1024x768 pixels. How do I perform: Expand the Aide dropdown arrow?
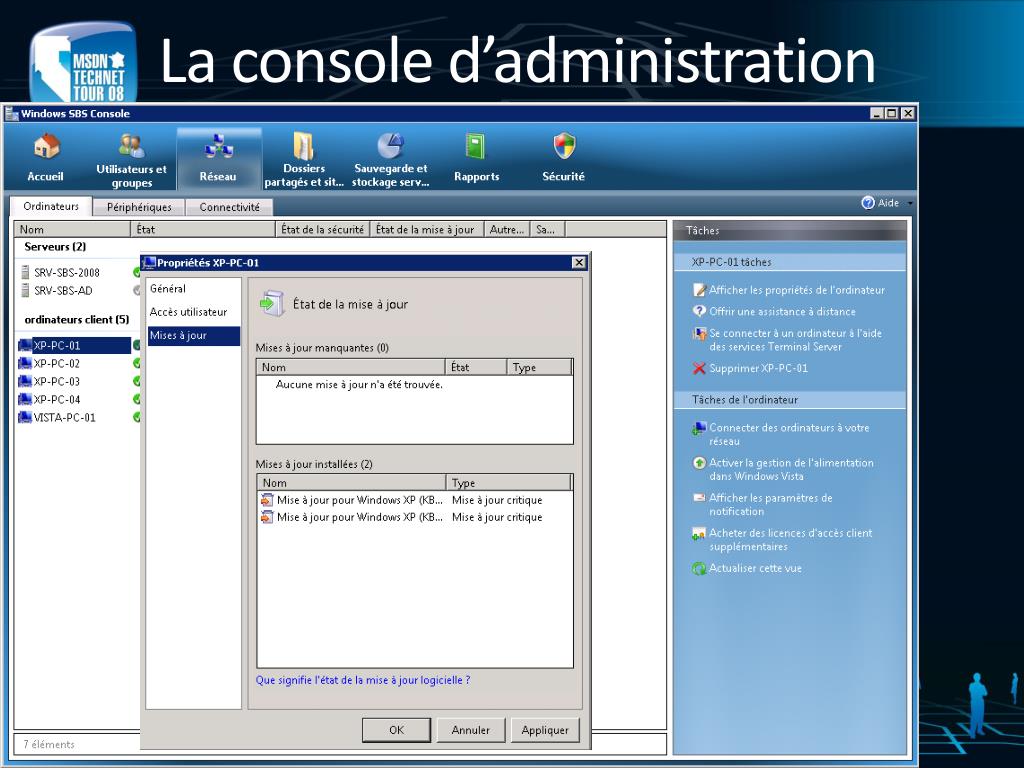point(910,203)
